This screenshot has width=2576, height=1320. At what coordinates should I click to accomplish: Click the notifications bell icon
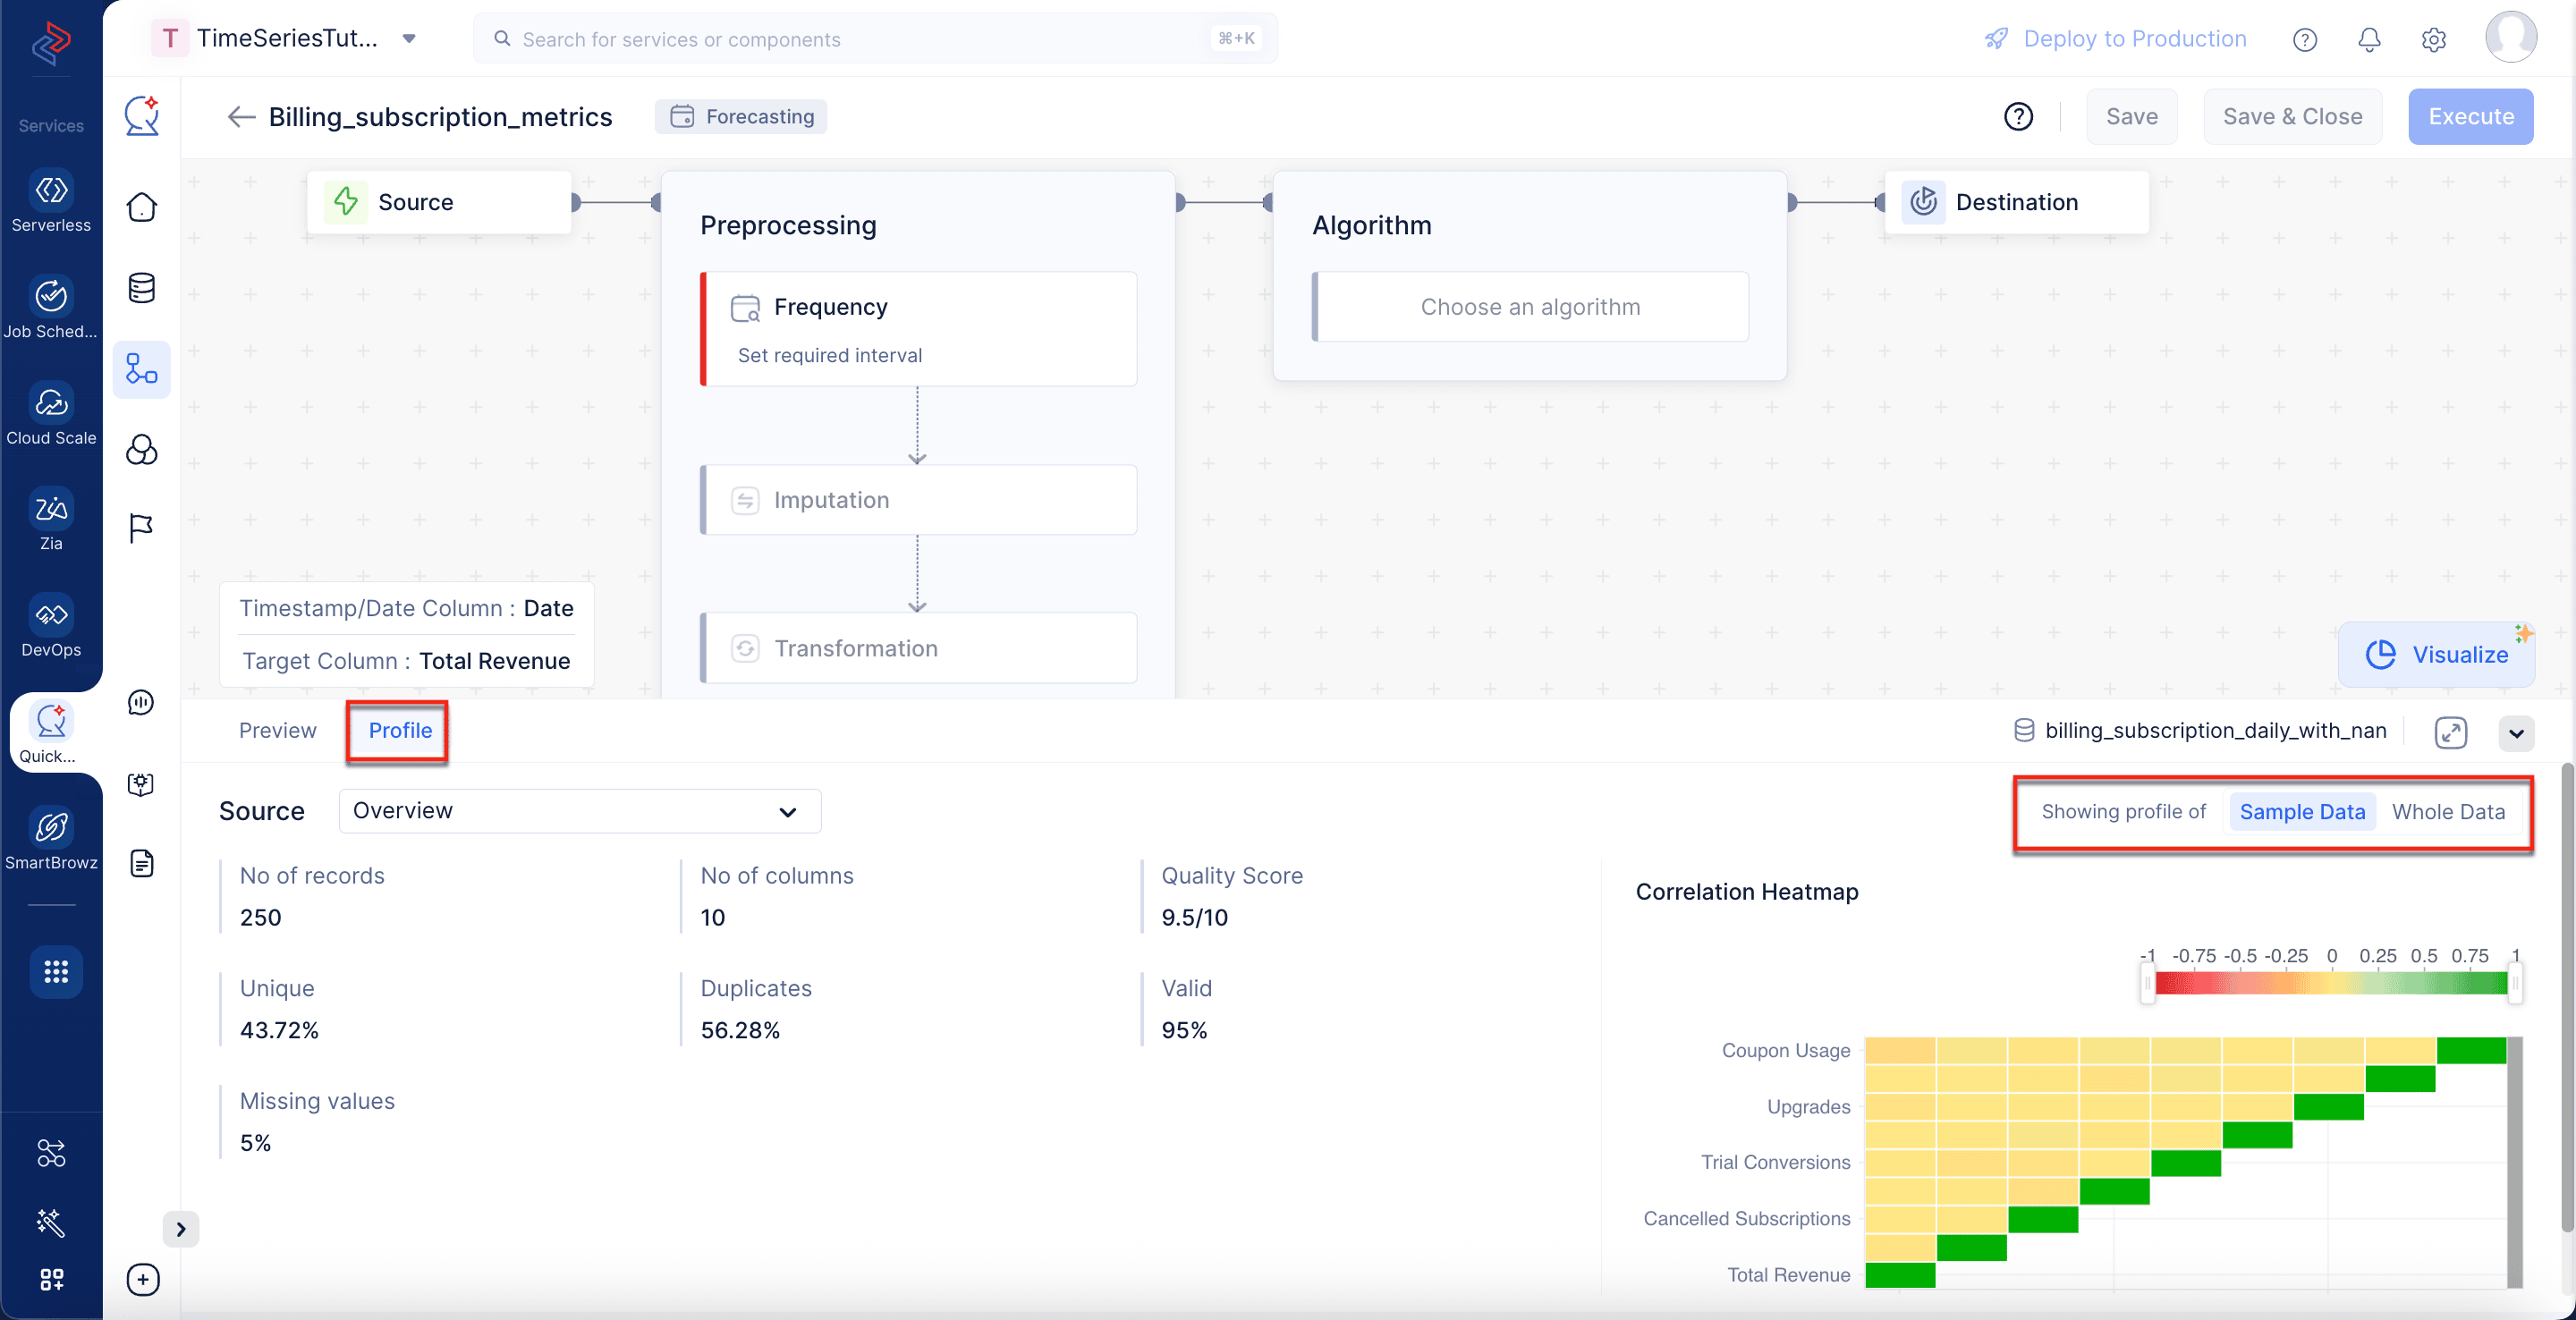2368,39
